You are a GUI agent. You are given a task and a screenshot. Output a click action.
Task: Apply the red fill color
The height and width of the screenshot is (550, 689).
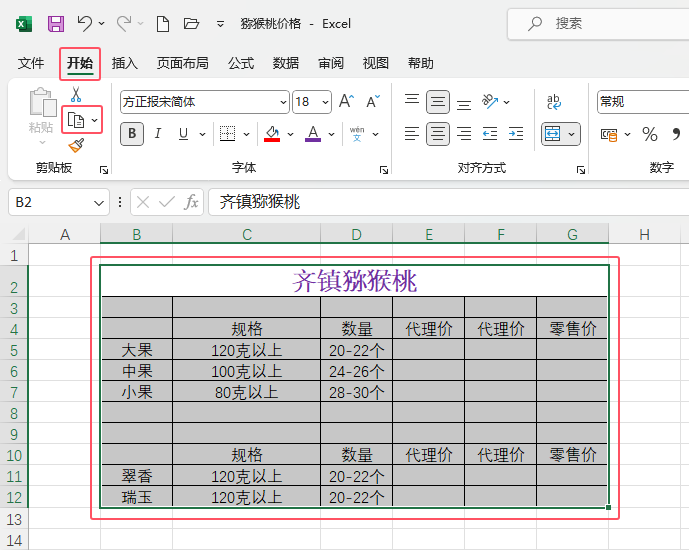tap(272, 134)
